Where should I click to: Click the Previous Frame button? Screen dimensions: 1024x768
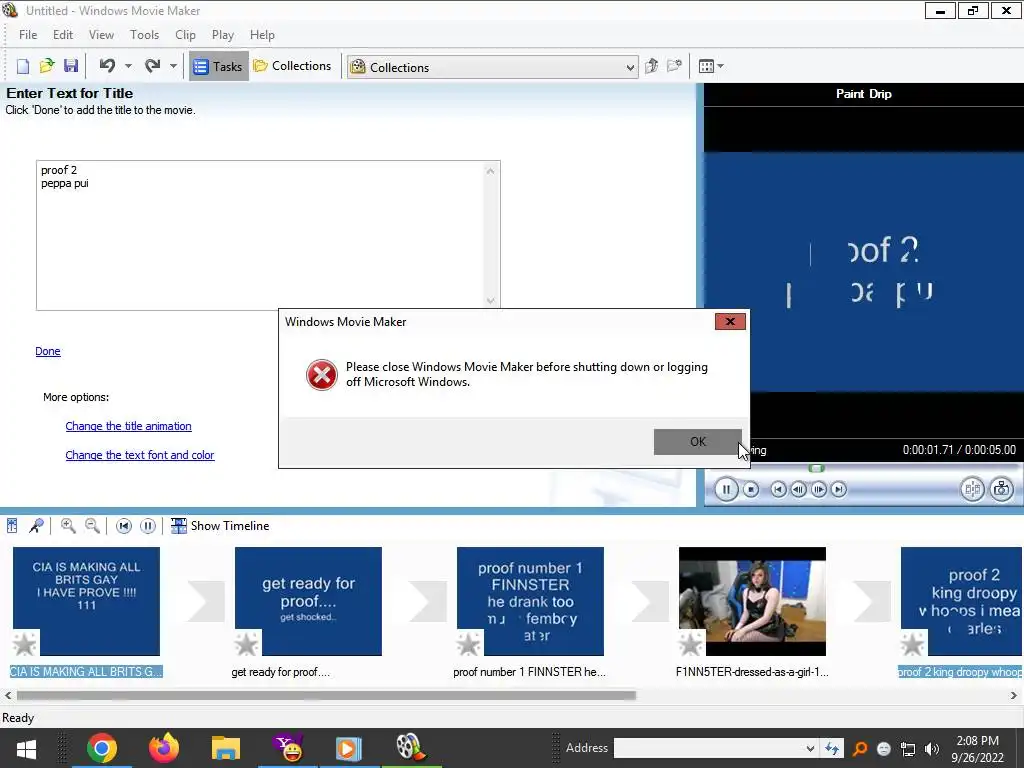[798, 489]
